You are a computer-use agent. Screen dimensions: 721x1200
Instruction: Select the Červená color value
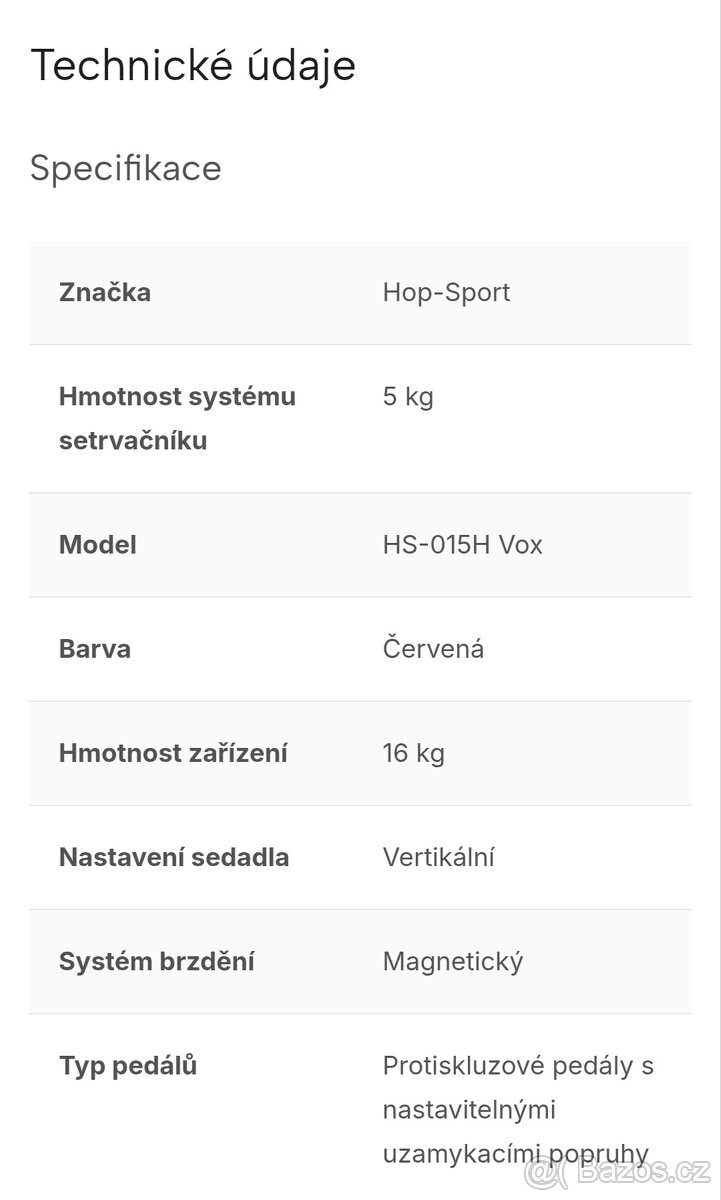click(x=433, y=649)
